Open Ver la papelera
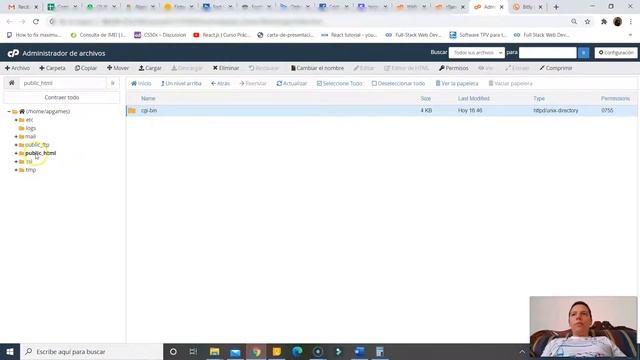This screenshot has width=640, height=360. click(457, 83)
